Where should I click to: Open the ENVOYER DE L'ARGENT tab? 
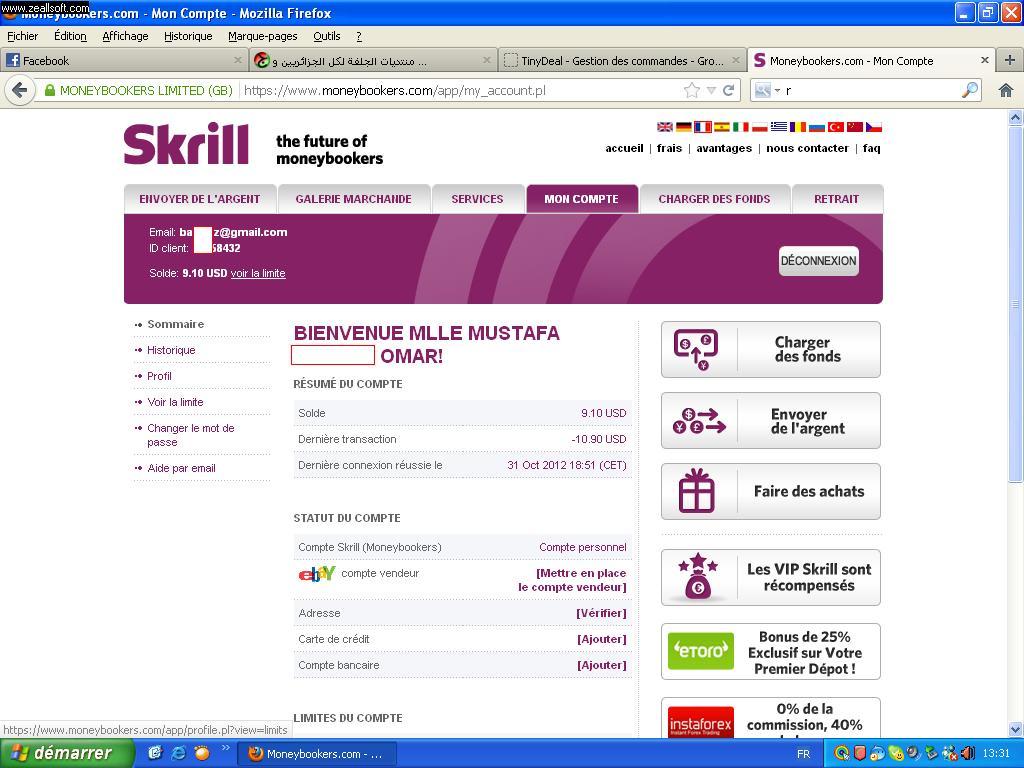200,199
